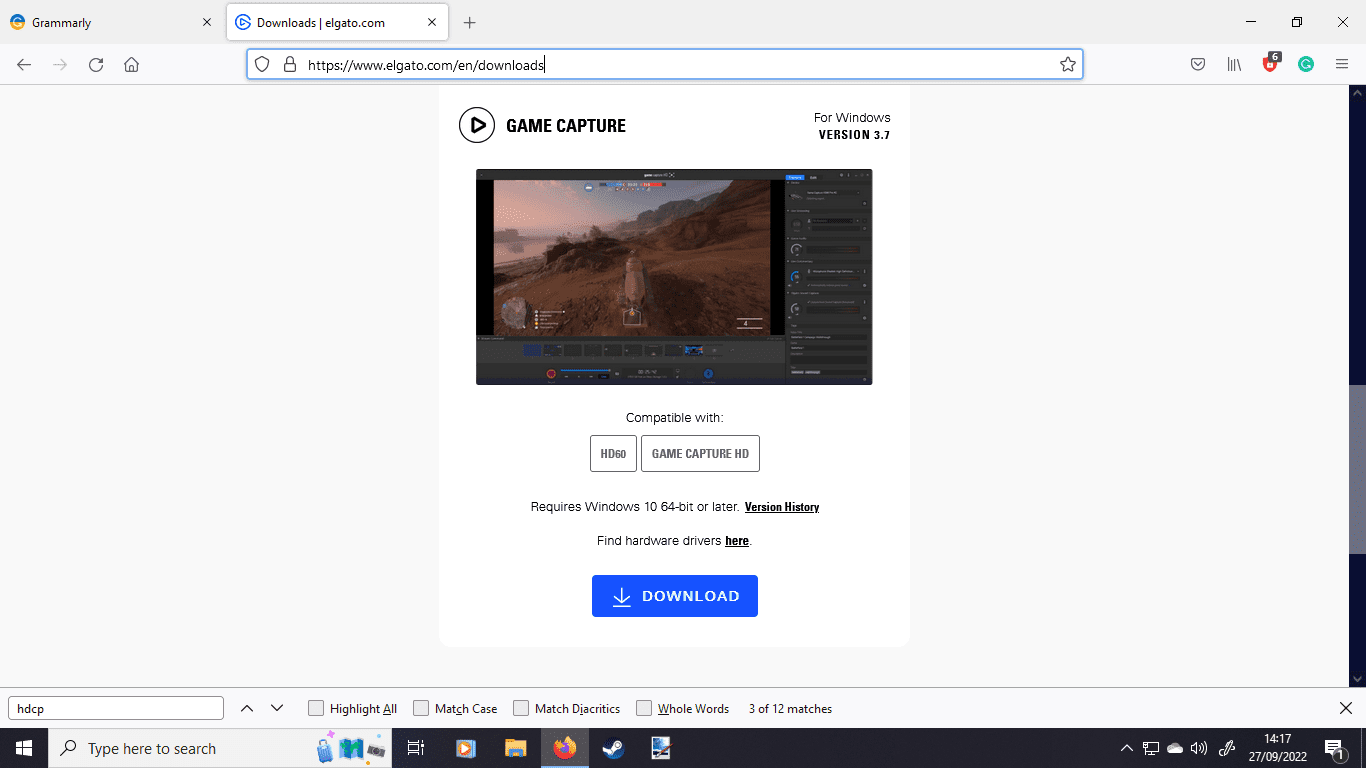Image resolution: width=1366 pixels, height=768 pixels.
Task: Select the HD60 compatibility badge
Action: click(x=613, y=453)
